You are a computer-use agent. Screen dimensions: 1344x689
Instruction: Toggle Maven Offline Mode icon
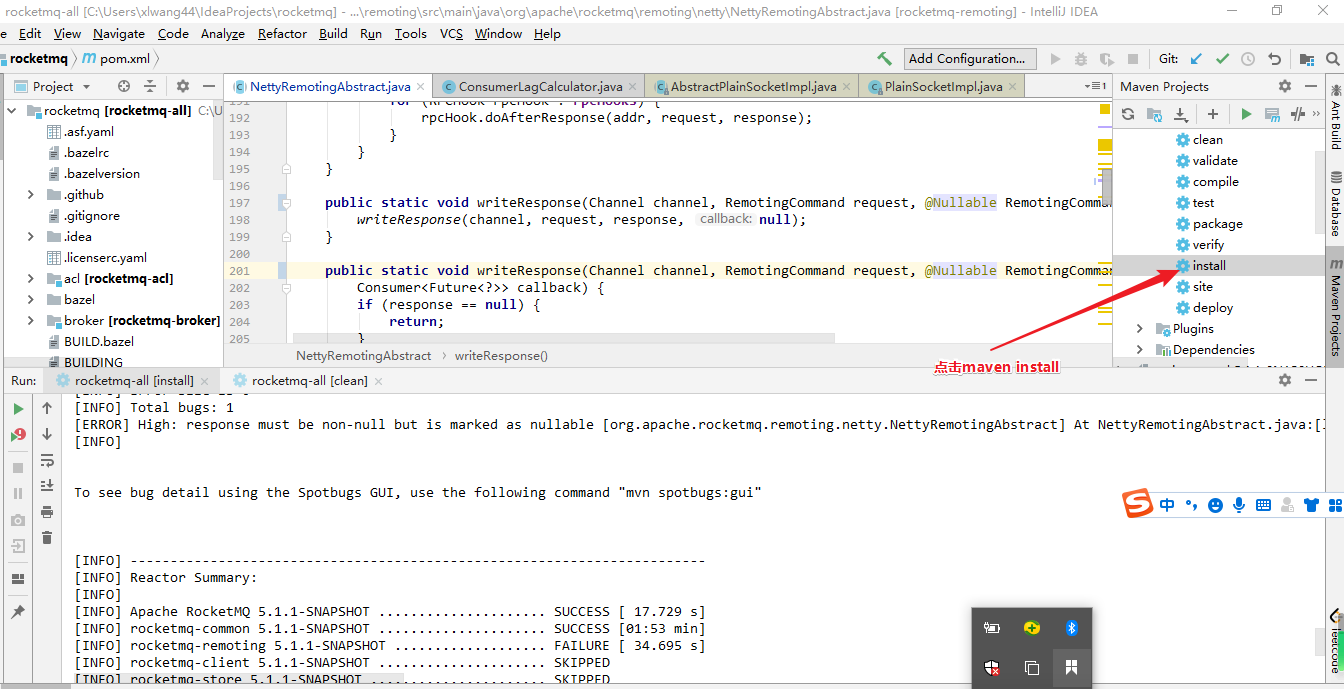click(1298, 114)
